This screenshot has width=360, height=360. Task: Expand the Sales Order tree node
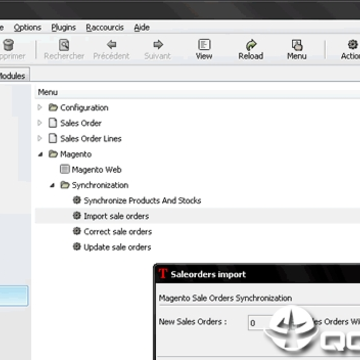[x=40, y=123]
